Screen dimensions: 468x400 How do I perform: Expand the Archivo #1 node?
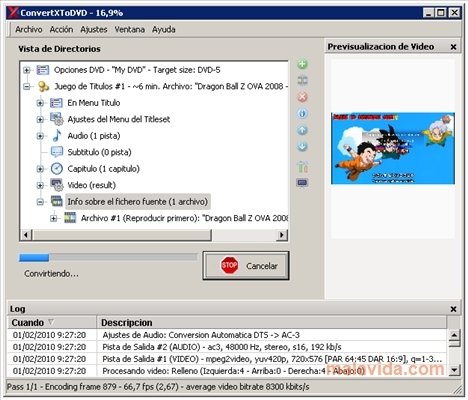(53, 218)
